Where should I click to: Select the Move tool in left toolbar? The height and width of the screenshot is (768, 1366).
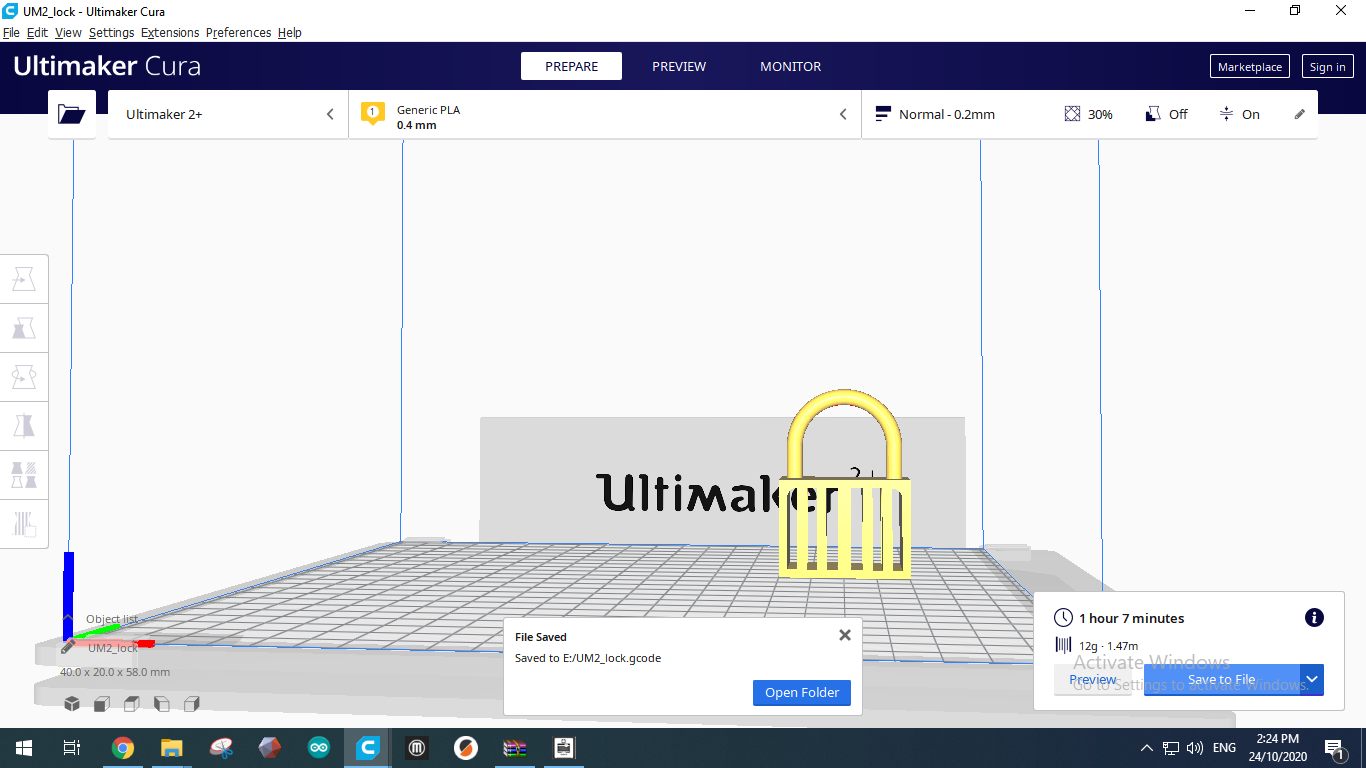click(x=24, y=279)
